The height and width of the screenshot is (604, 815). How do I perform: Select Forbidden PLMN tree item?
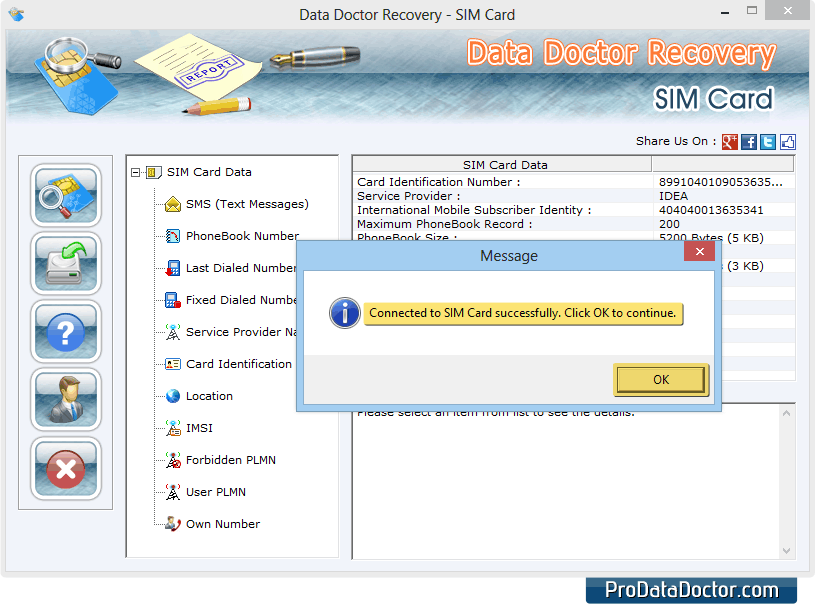pos(231,460)
